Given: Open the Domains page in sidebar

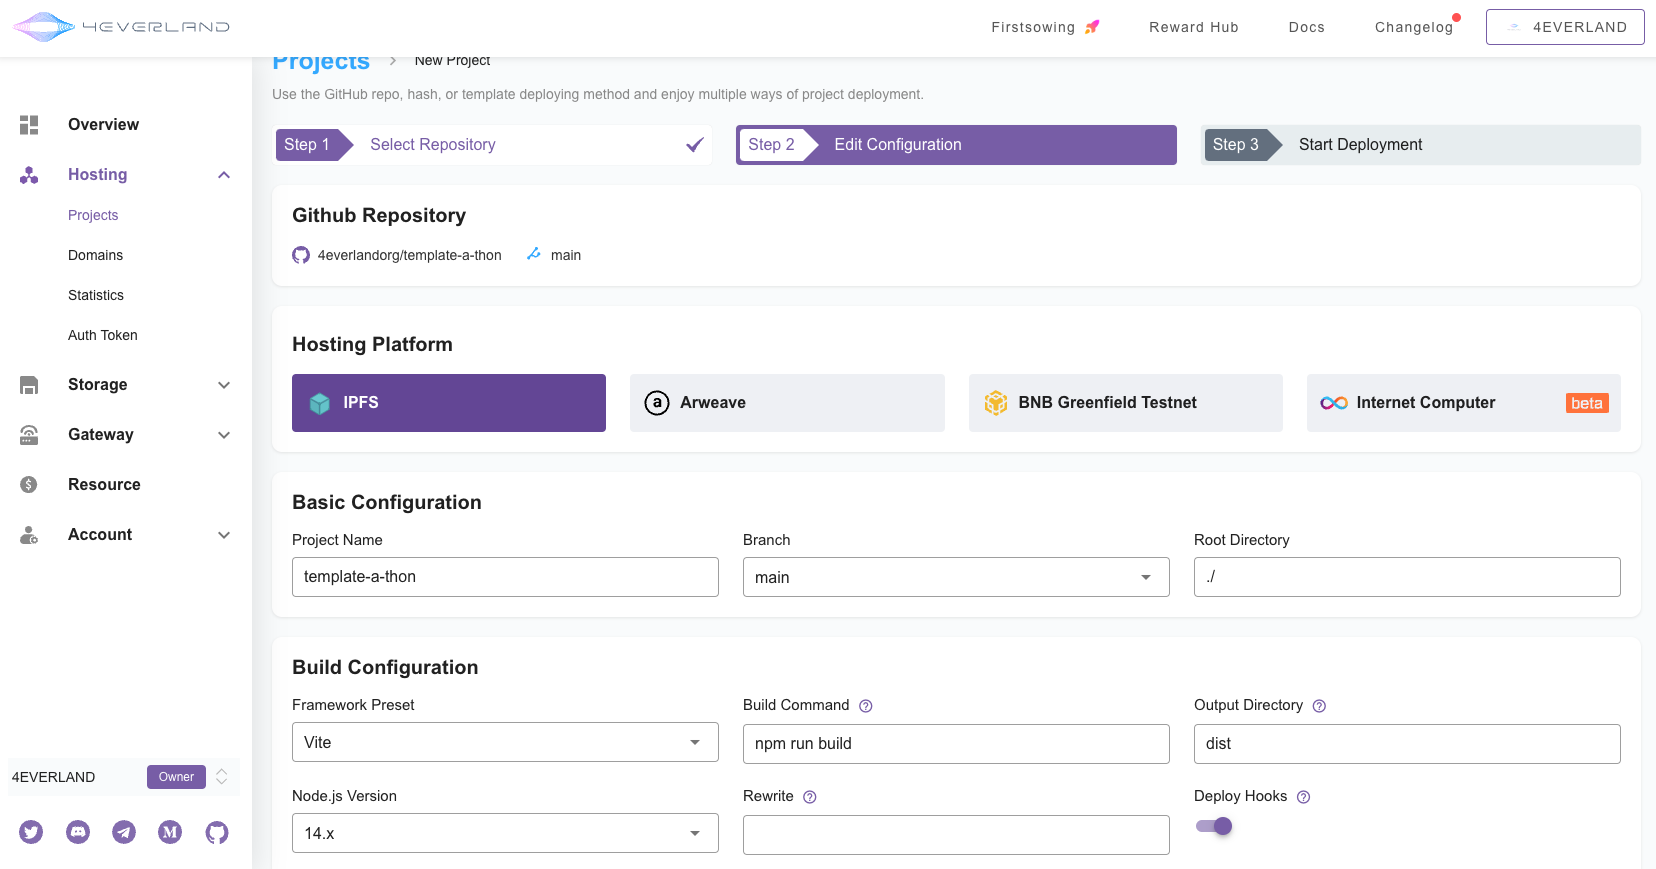Looking at the screenshot, I should 95,255.
